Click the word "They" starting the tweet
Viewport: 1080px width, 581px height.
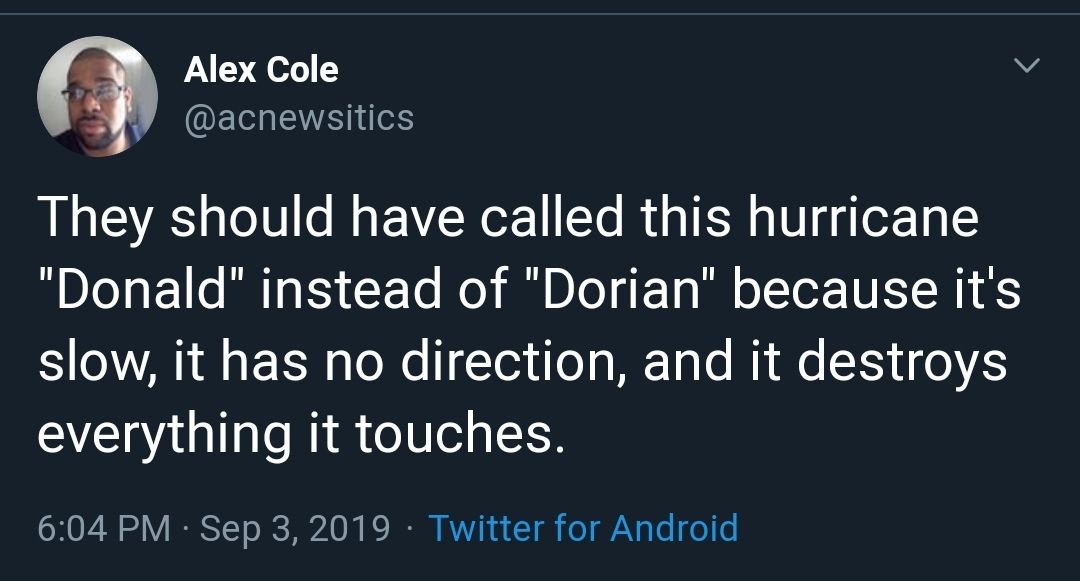coord(95,218)
